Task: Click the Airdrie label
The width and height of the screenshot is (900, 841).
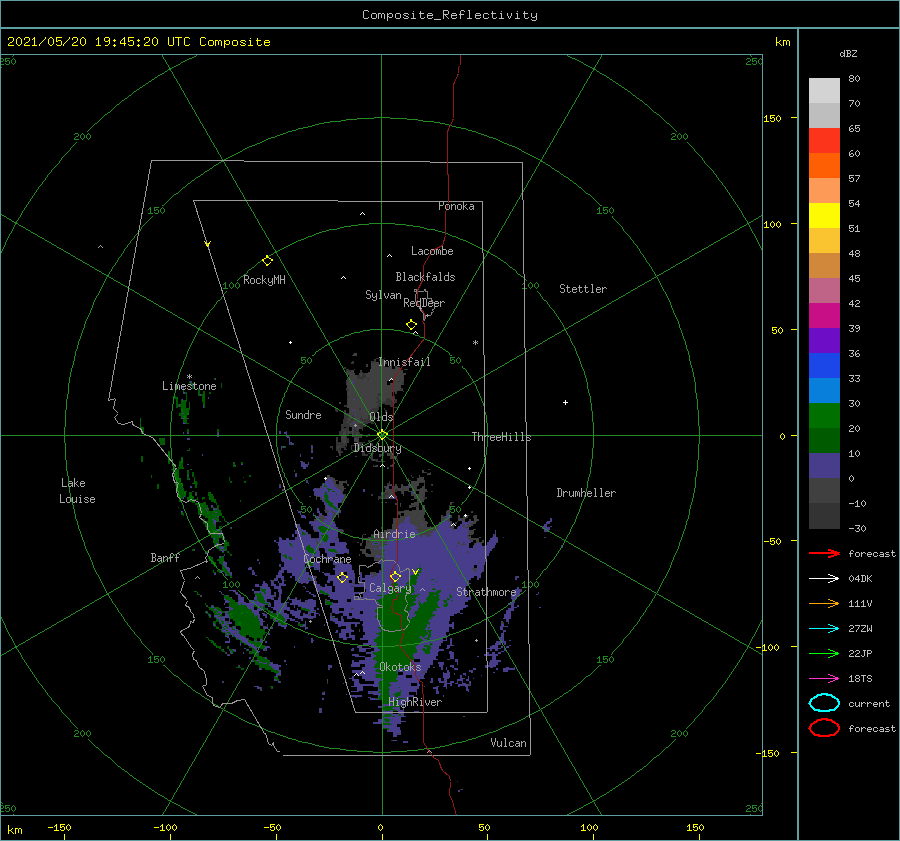Action: pos(394,534)
